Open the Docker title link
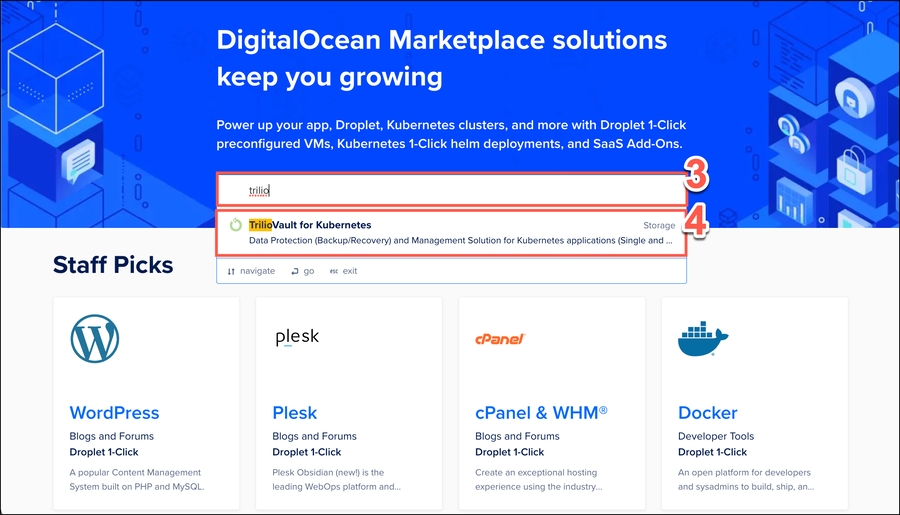 tap(707, 413)
